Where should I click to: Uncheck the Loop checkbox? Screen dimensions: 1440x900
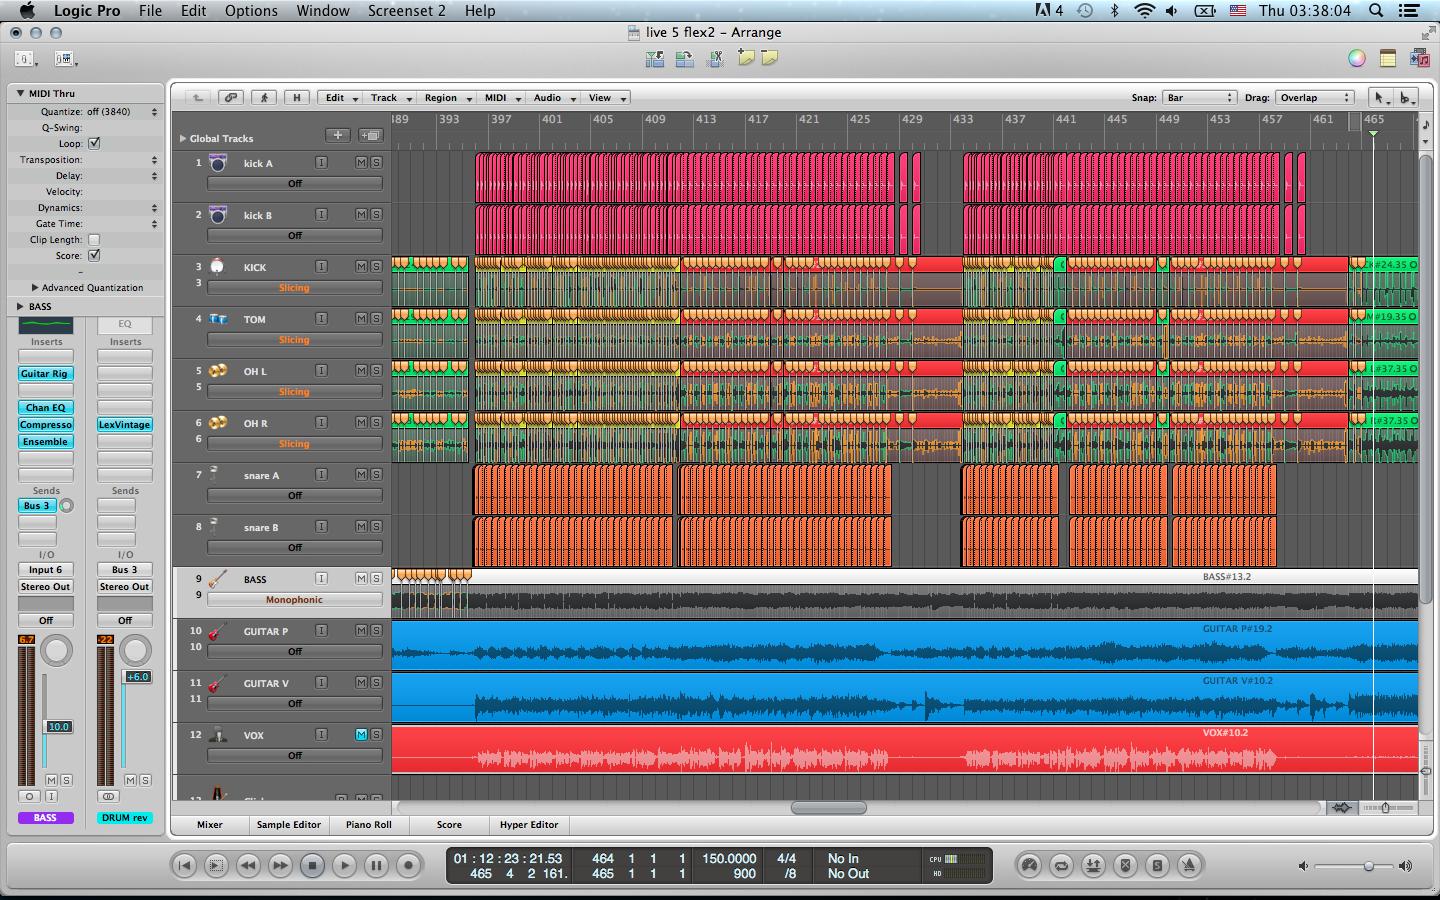(x=94, y=144)
